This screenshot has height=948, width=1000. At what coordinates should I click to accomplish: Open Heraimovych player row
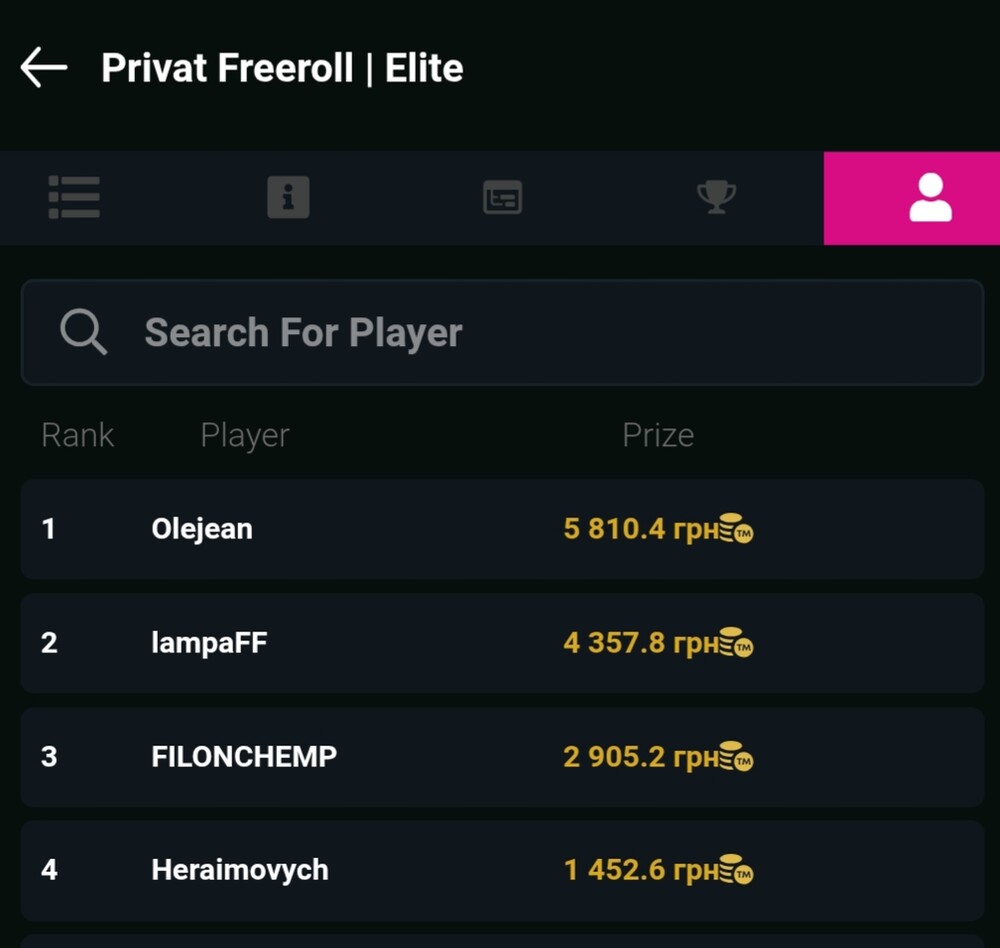tap(240, 870)
